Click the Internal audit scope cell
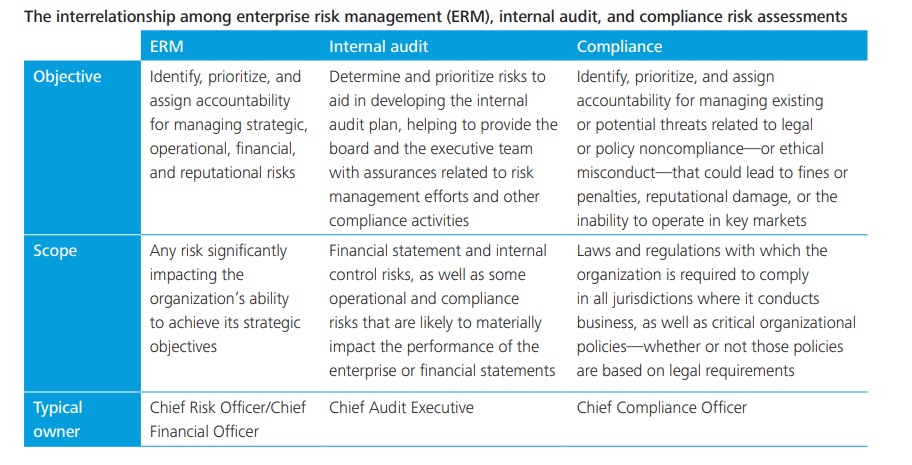The image size is (912, 465). (442, 310)
